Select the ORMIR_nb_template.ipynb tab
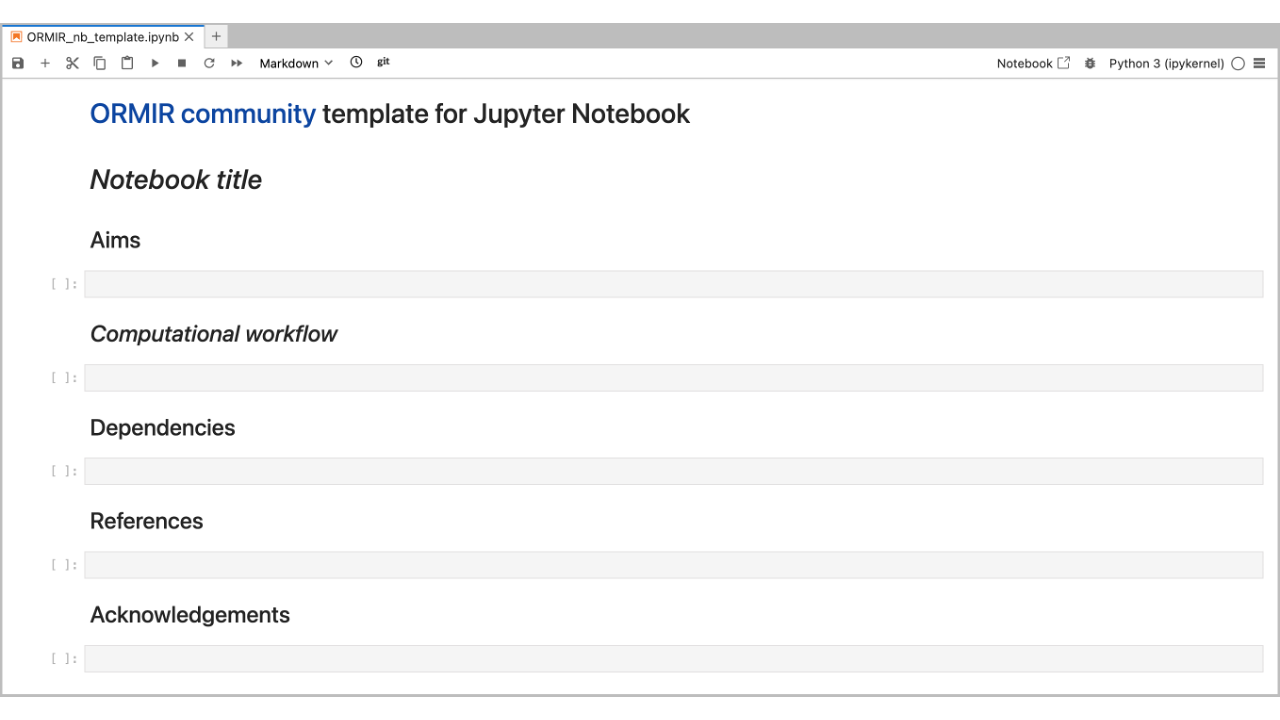The image size is (1280, 720). coord(102,37)
